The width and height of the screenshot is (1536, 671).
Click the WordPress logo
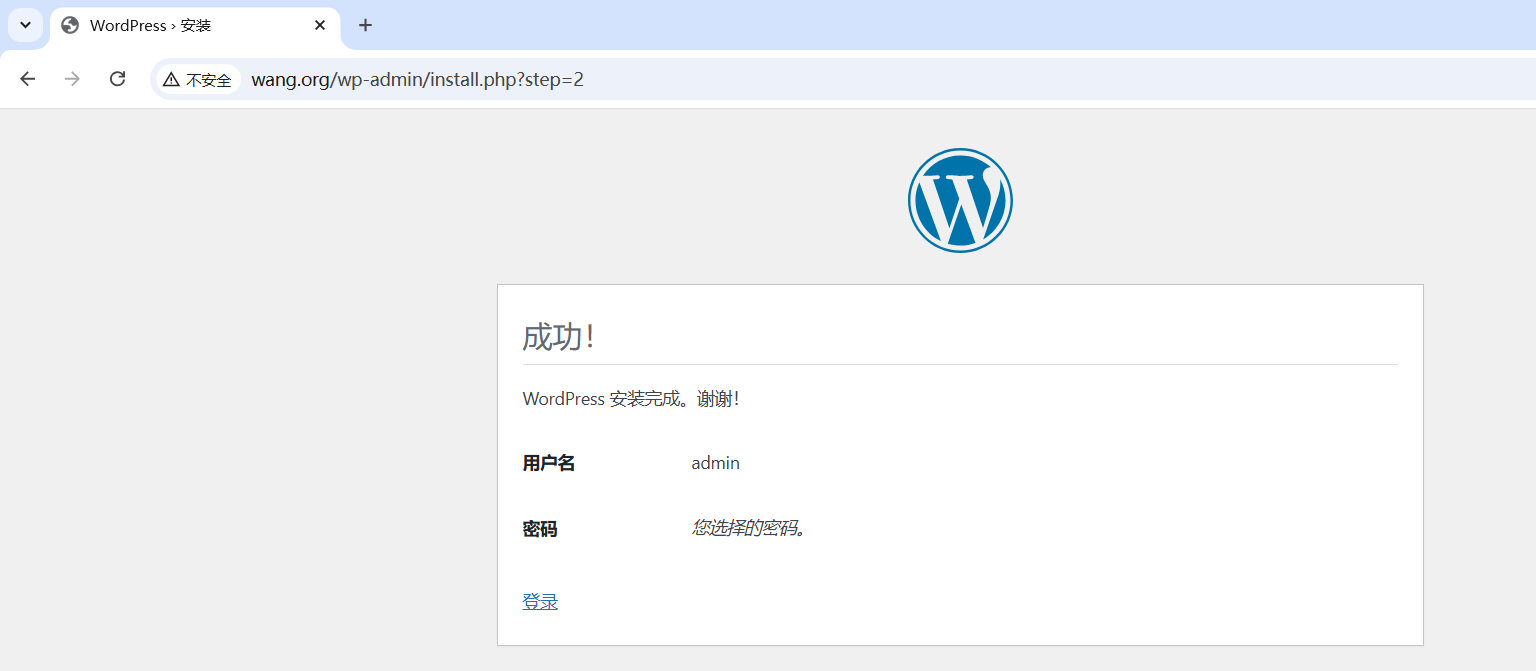[x=960, y=200]
